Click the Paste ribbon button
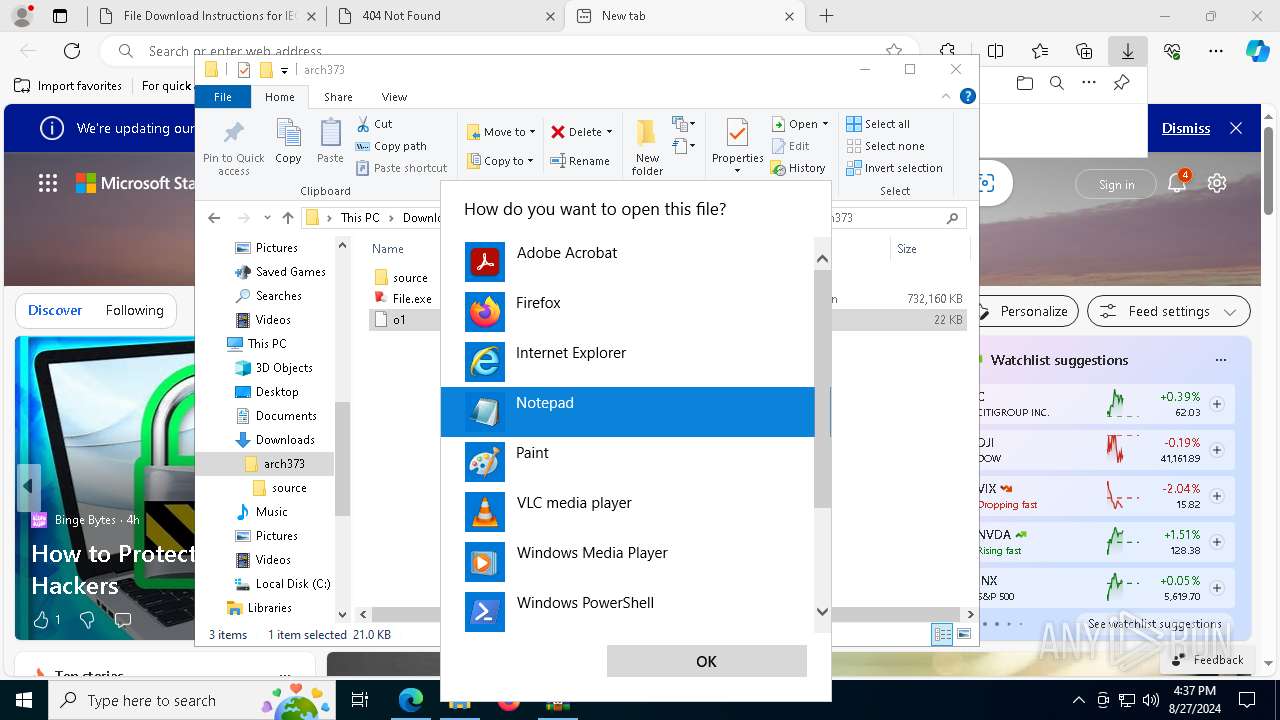The image size is (1280, 720). click(330, 141)
